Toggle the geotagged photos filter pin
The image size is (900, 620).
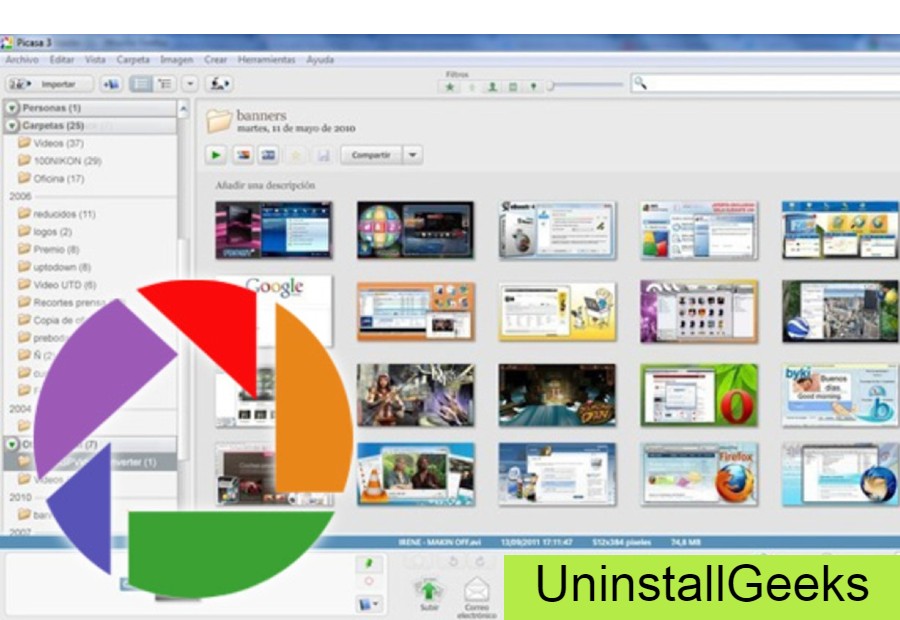click(533, 87)
